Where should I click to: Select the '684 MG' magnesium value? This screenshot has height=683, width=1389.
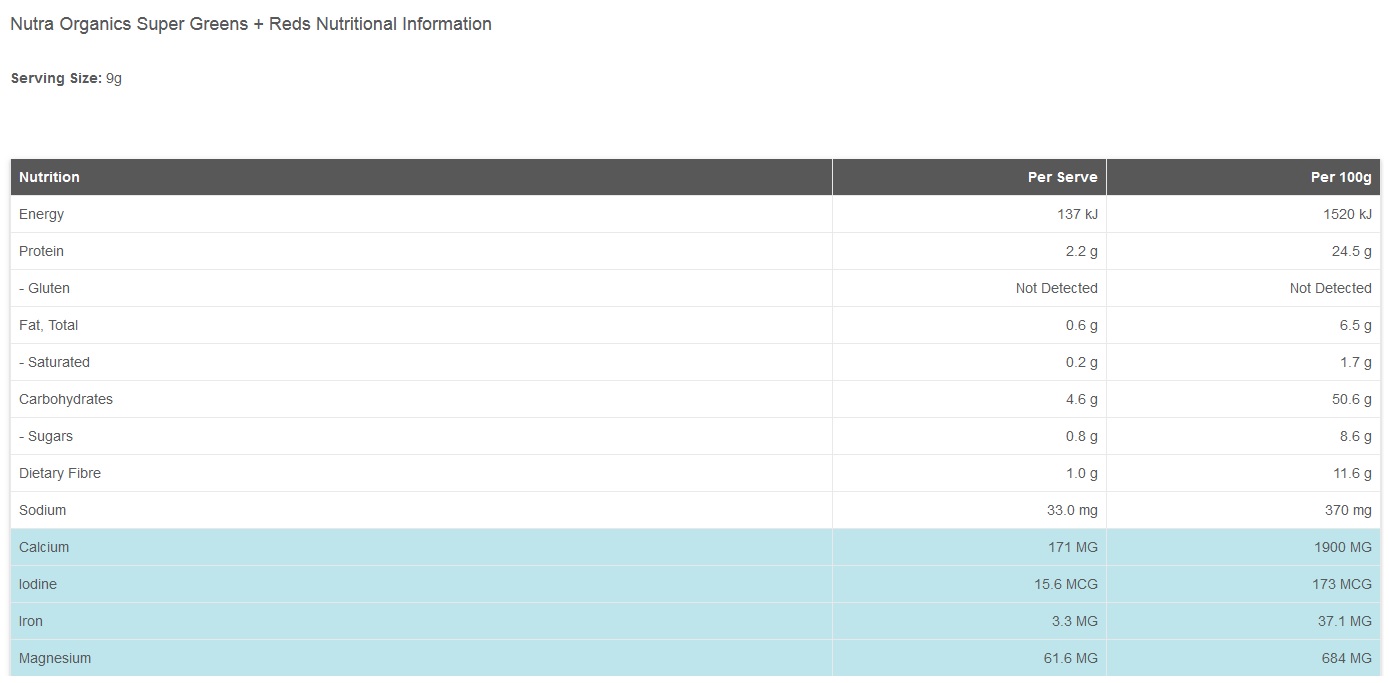click(1347, 658)
